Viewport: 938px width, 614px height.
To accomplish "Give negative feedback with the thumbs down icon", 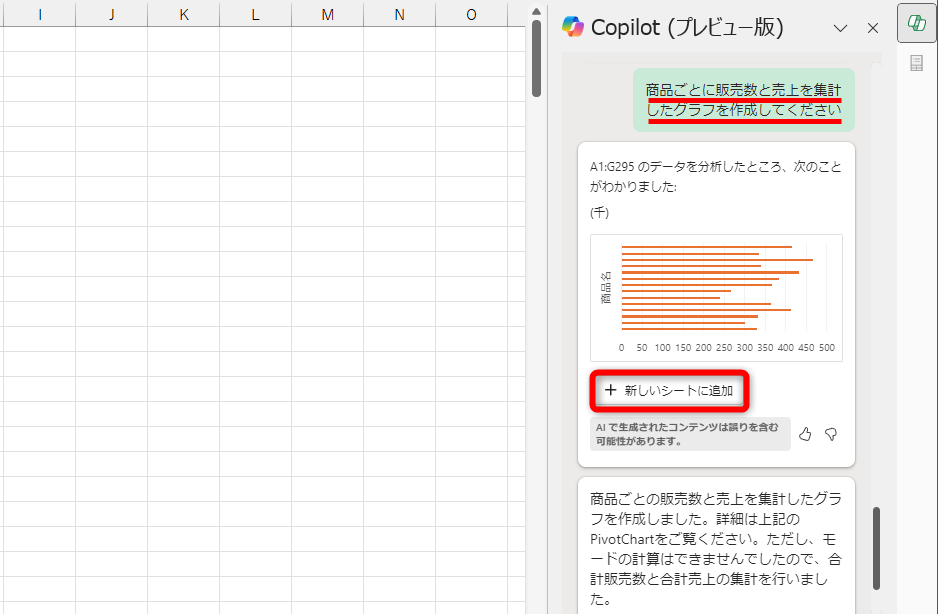I will pyautogui.click(x=831, y=433).
